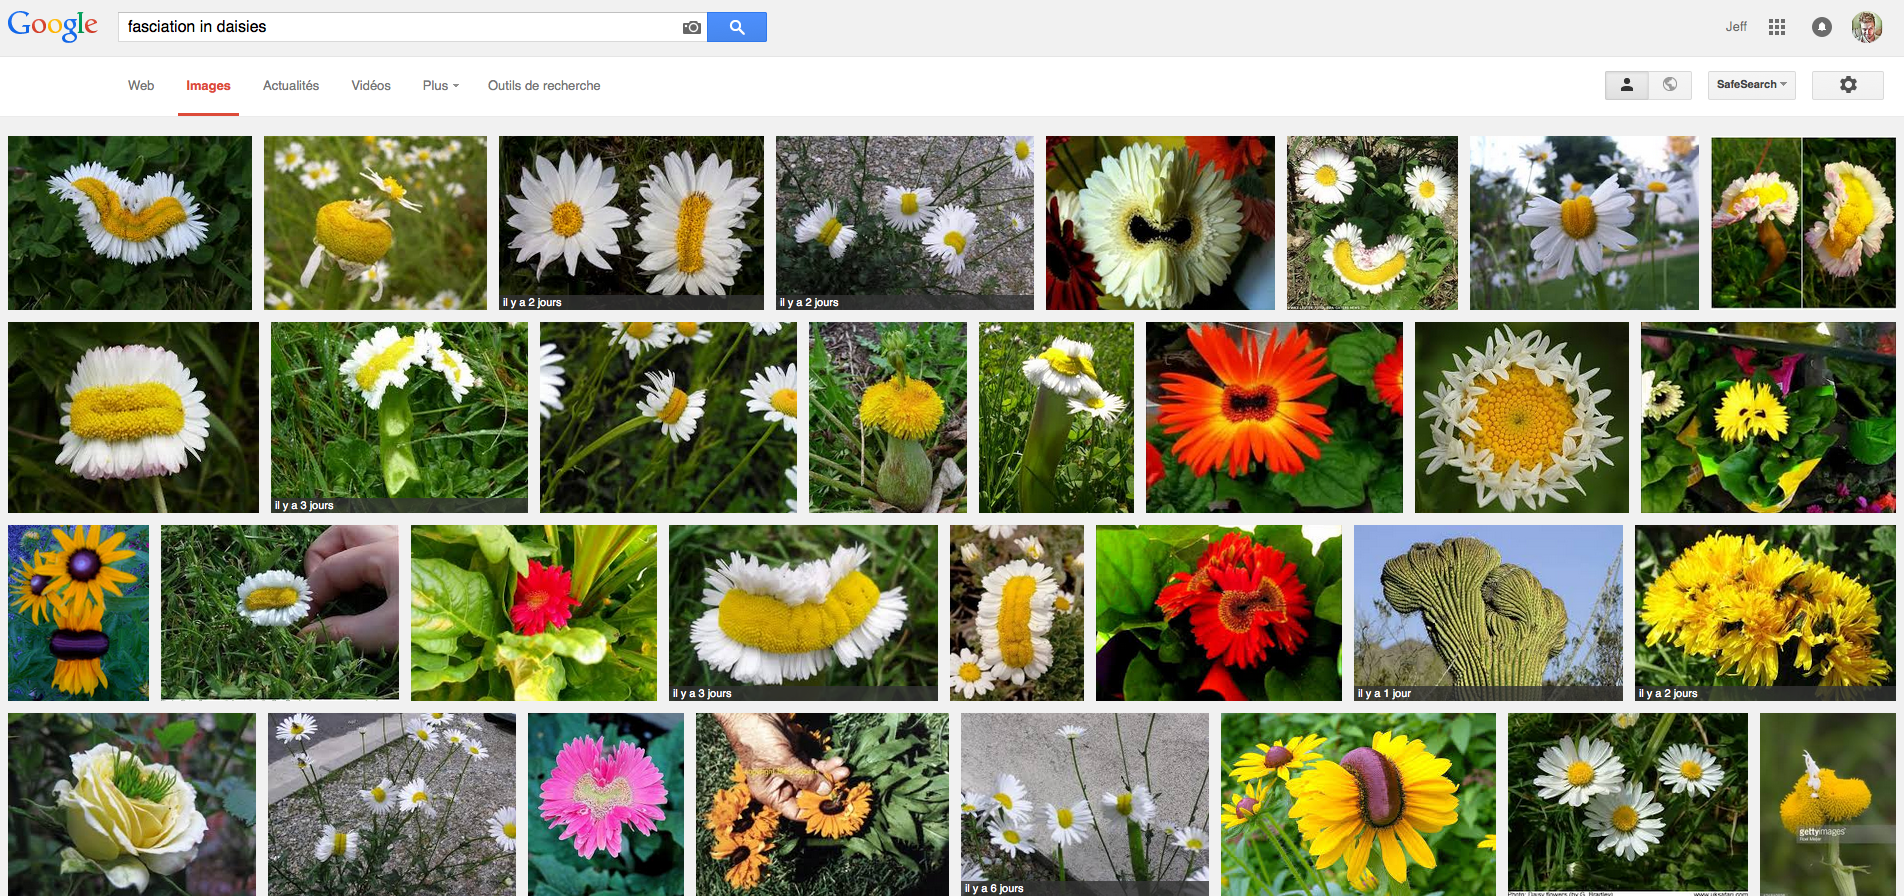The width and height of the screenshot is (1904, 896).
Task: Open settings gear options
Action: click(1847, 85)
